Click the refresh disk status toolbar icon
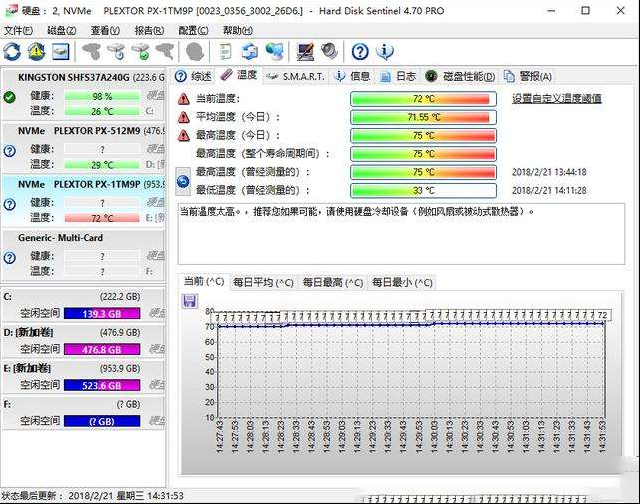 tap(12, 51)
